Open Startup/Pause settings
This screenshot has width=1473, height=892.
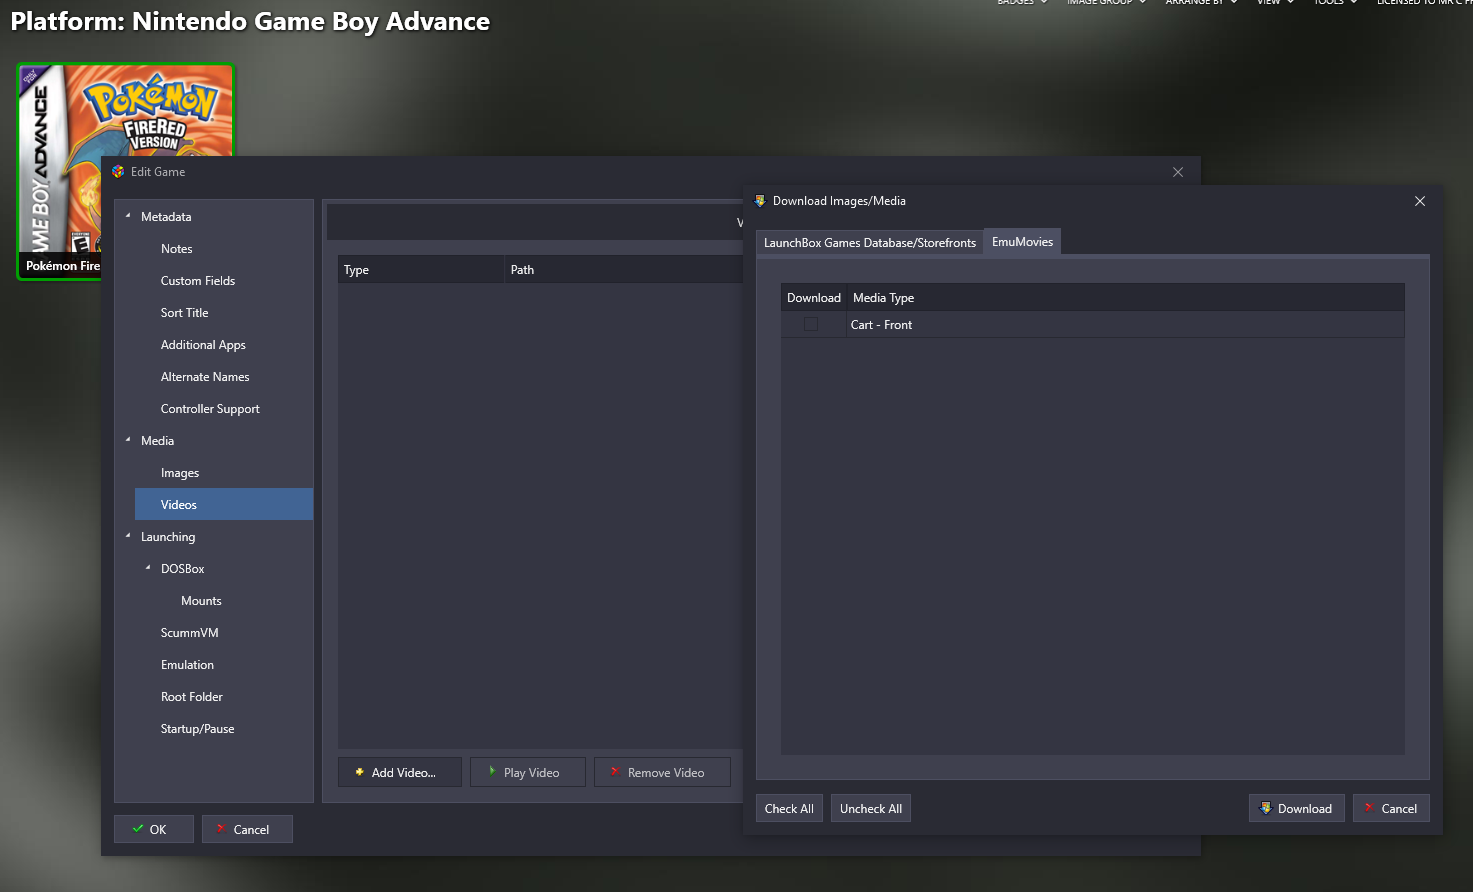pos(197,729)
